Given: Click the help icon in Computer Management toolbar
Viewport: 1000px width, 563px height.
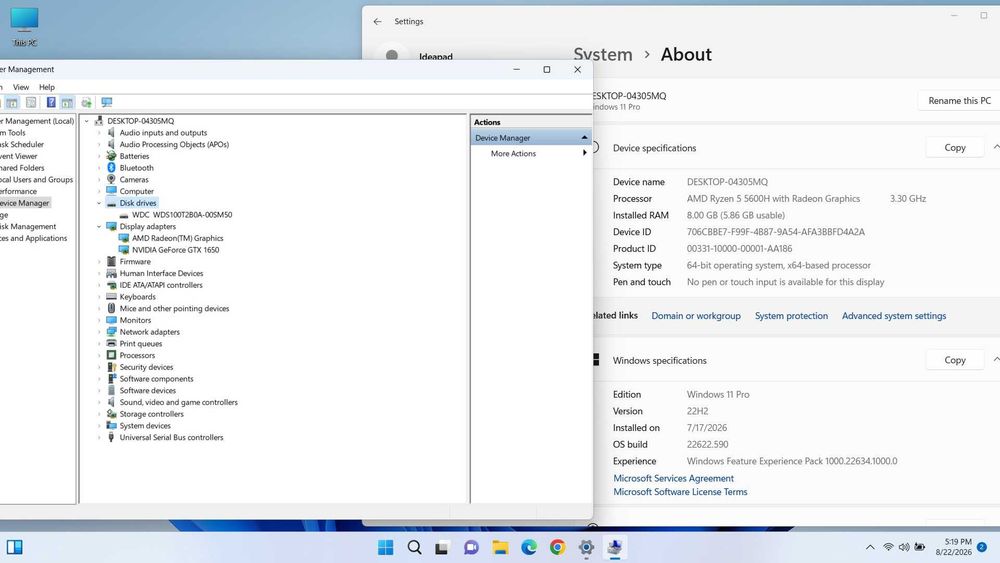Looking at the screenshot, I should 51,102.
